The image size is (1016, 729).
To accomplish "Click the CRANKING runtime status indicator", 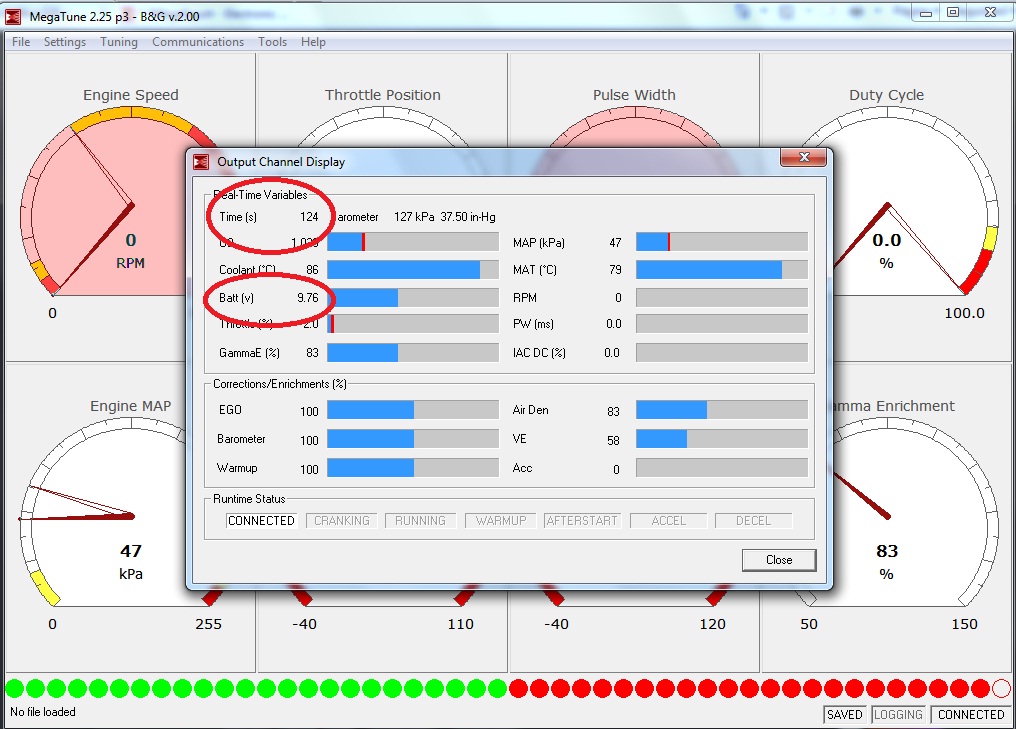I will point(342,521).
